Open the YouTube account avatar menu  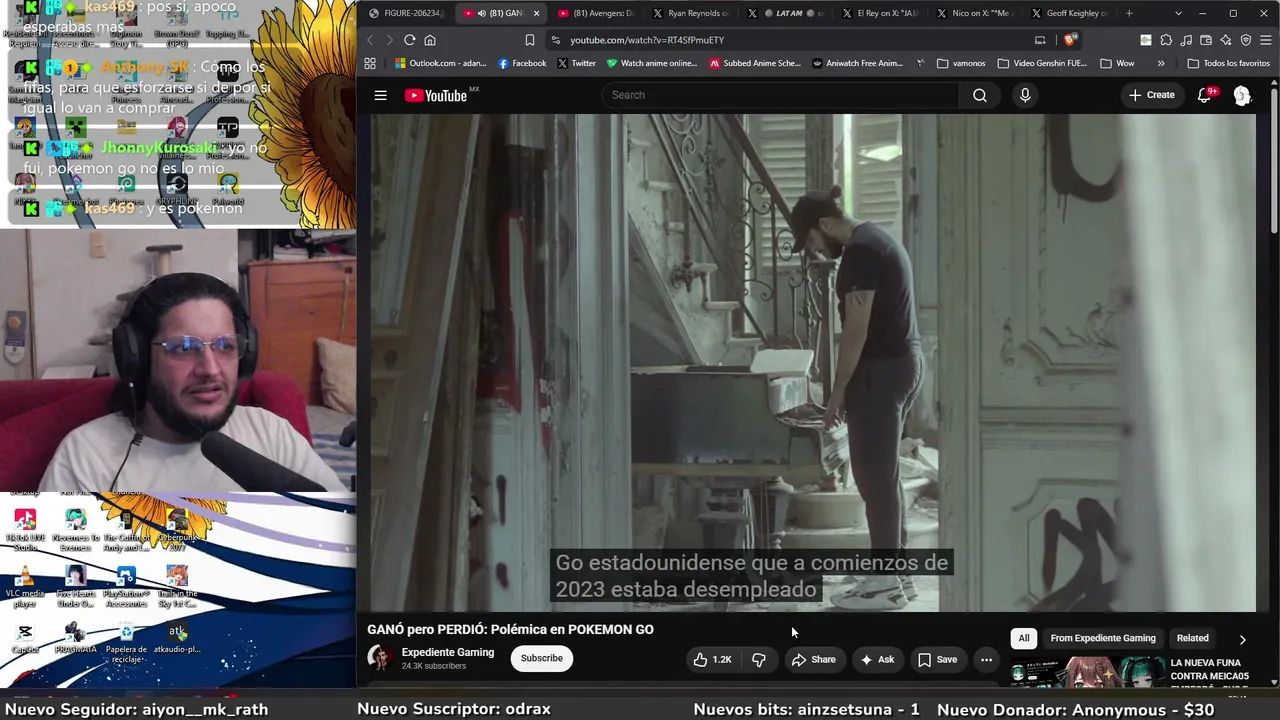point(1242,95)
